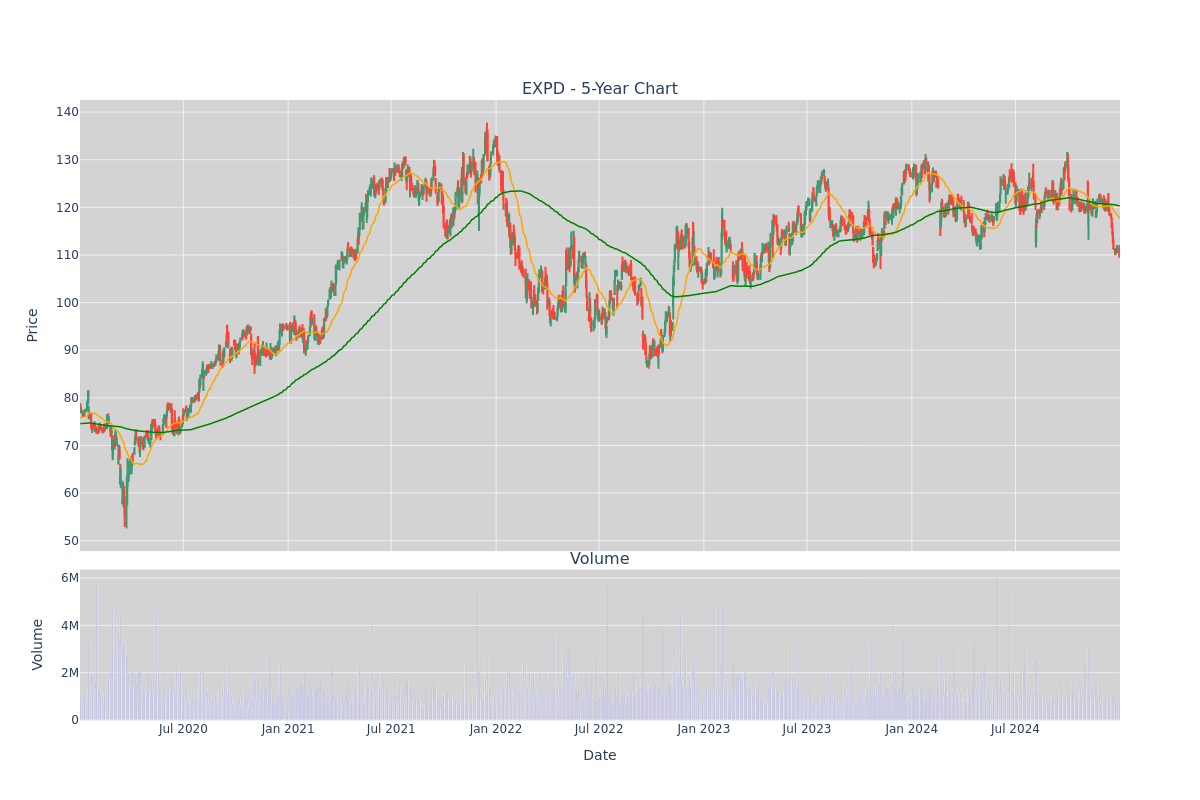Select the Jul 2020 date tick
The height and width of the screenshot is (800, 1200).
click(183, 729)
